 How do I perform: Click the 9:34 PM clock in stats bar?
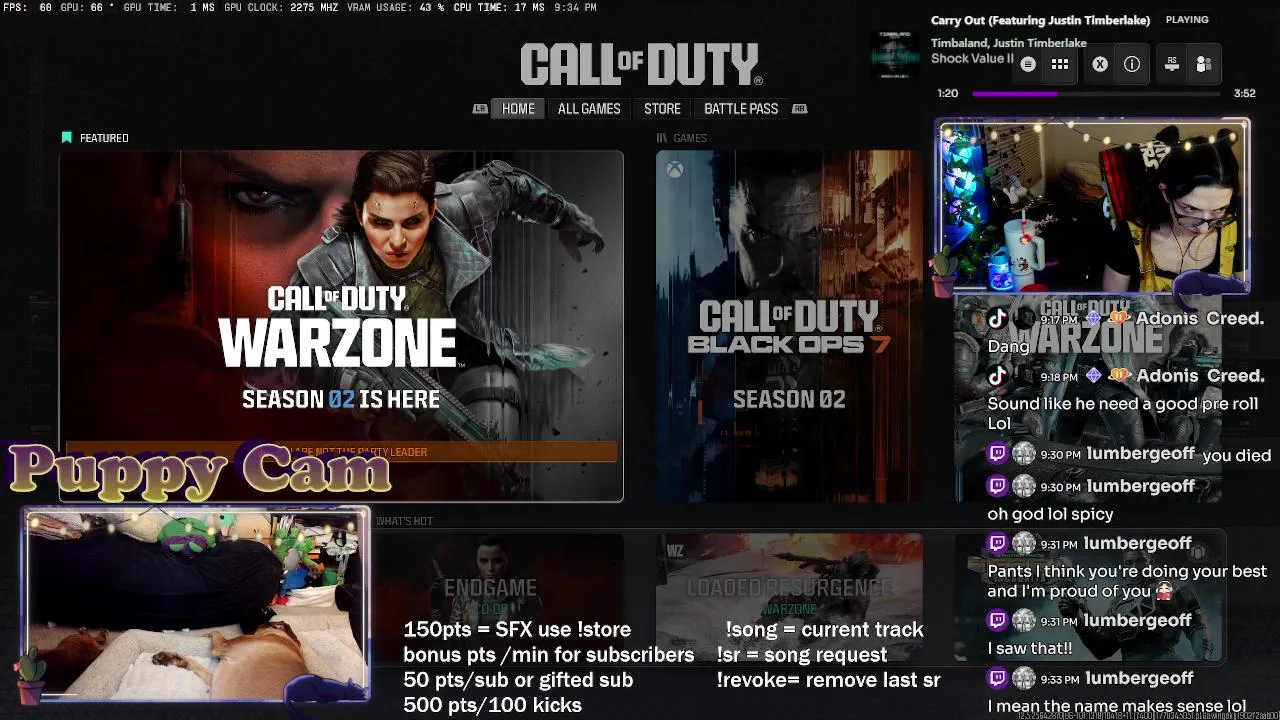pos(575,7)
